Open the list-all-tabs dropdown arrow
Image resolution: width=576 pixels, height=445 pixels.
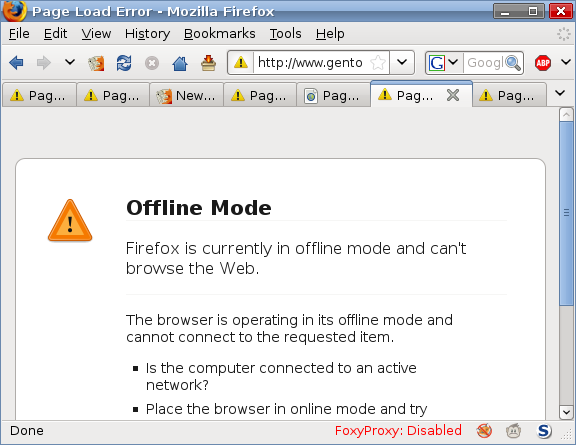(x=560, y=93)
